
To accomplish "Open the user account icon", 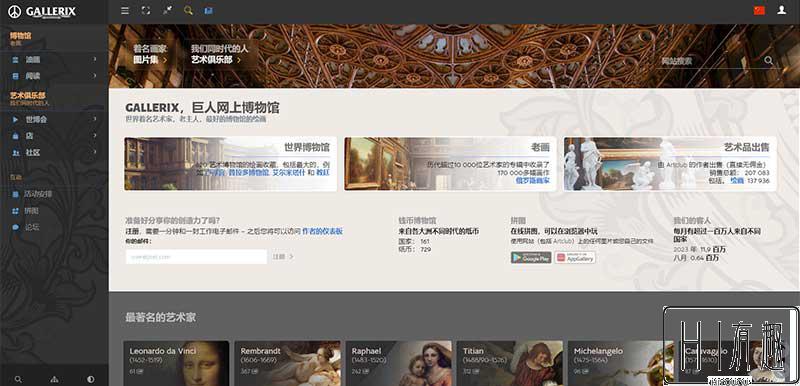I will 781,10.
